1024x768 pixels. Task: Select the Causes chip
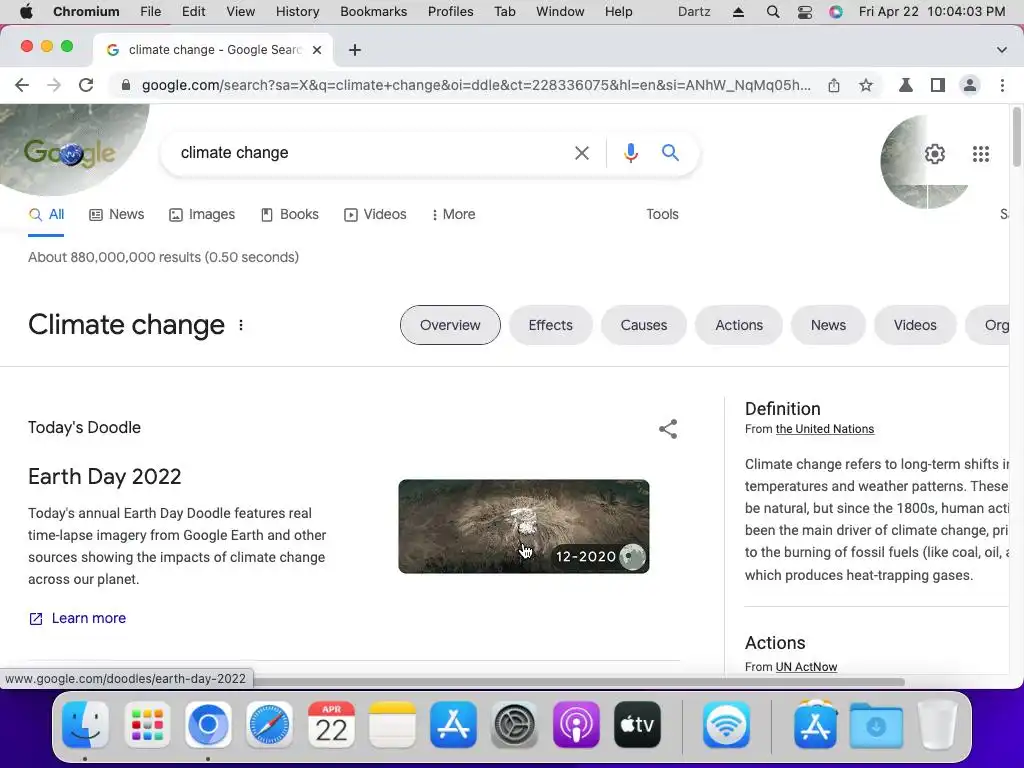point(644,325)
